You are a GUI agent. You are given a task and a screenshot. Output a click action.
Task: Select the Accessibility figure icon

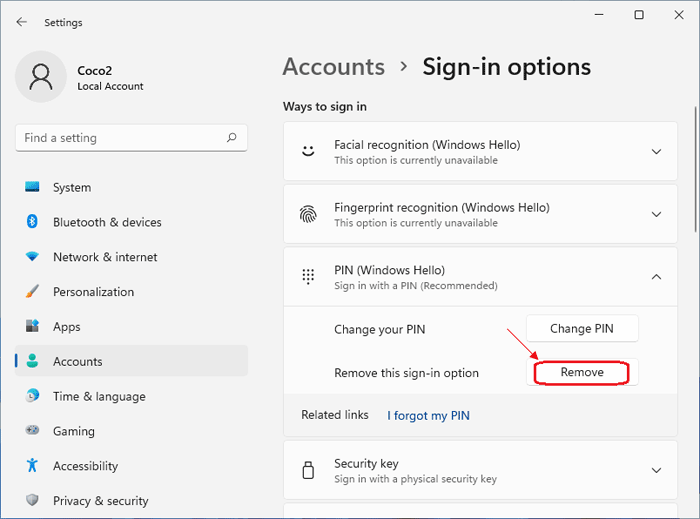coord(32,465)
